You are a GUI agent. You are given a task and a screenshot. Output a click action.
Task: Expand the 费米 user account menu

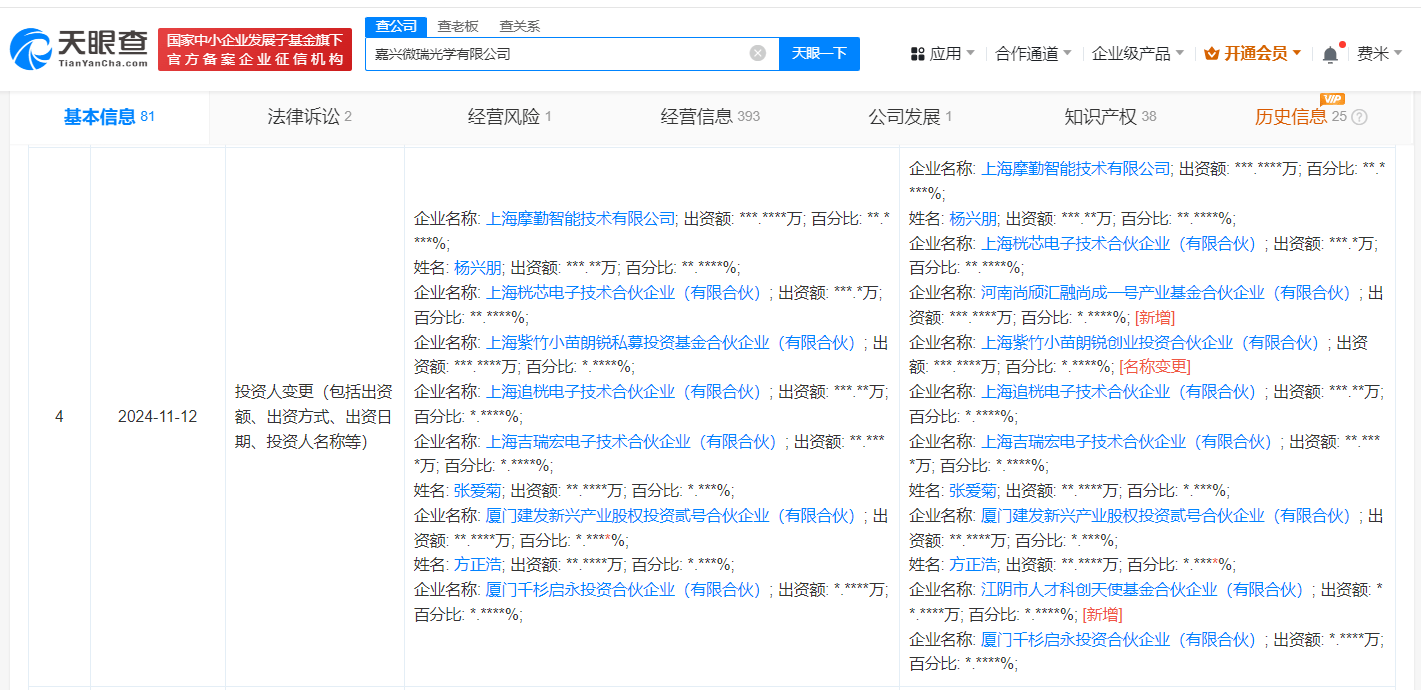[1379, 54]
